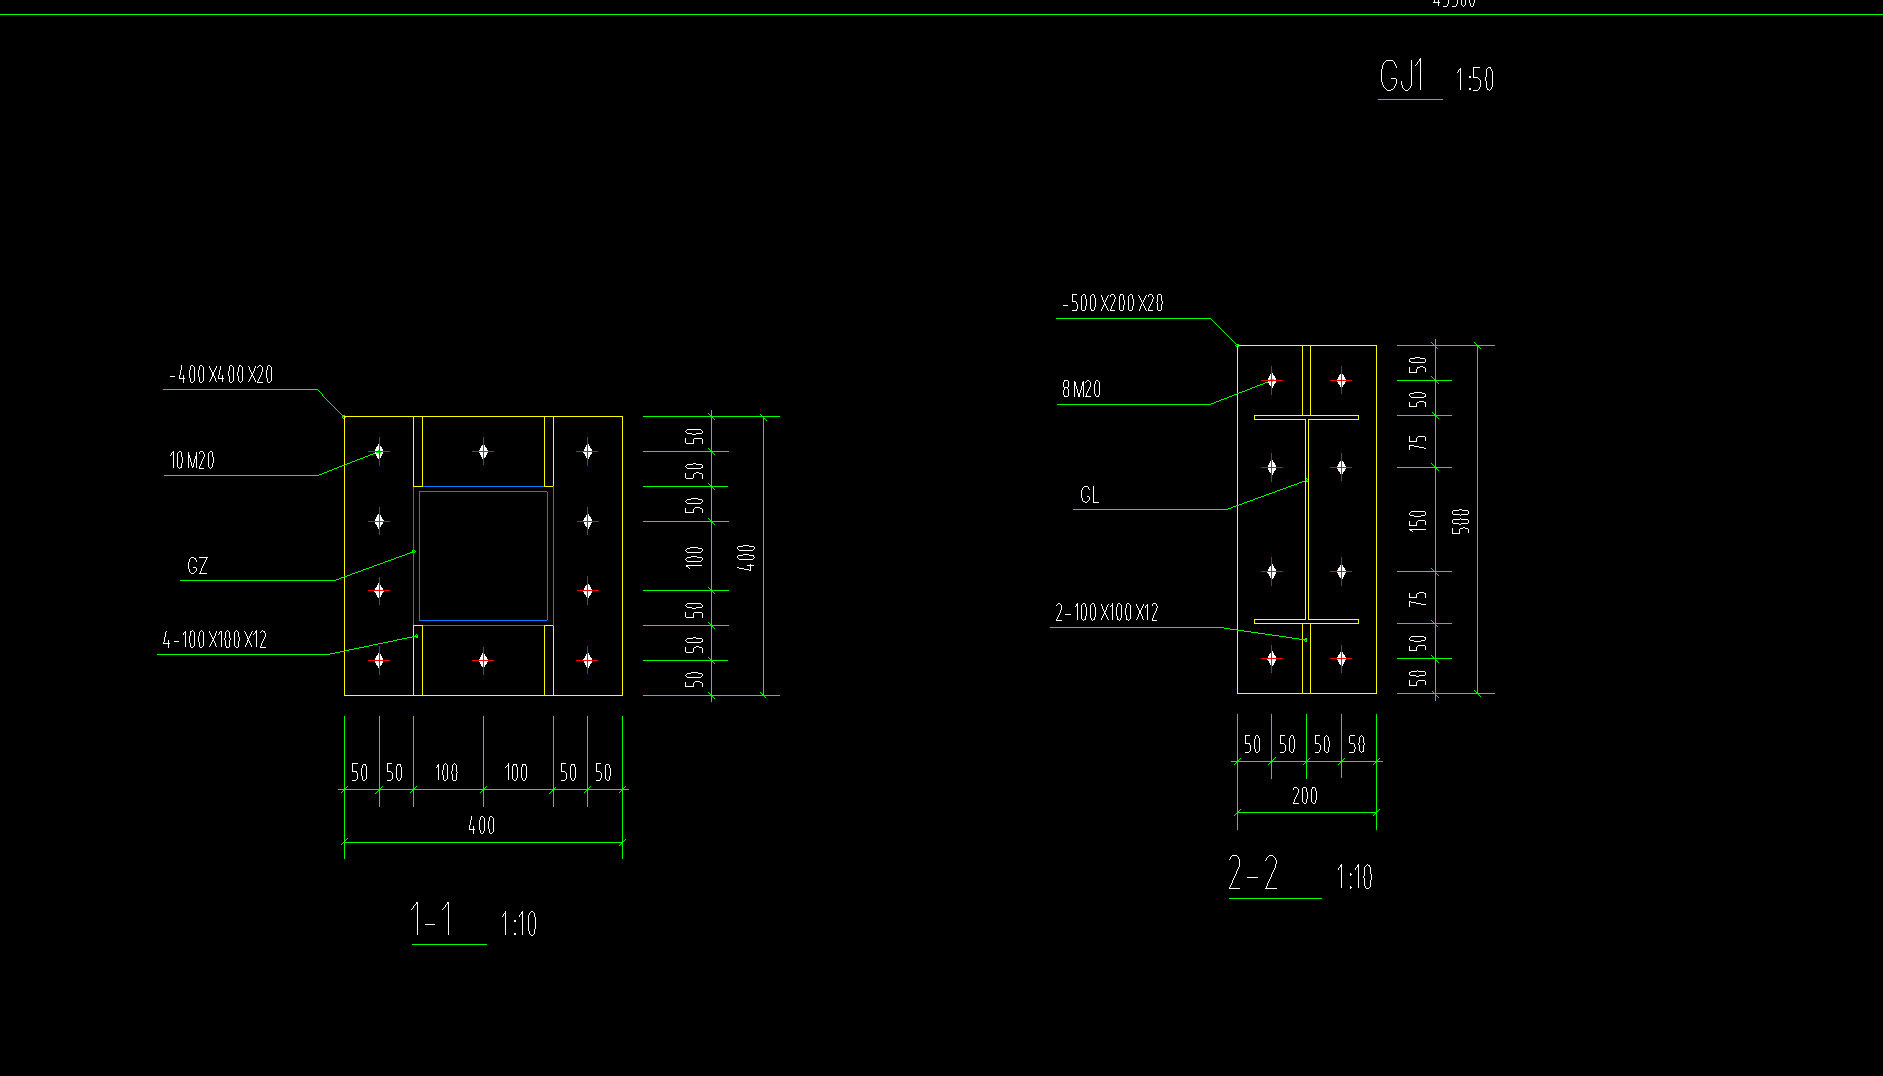Image resolution: width=1883 pixels, height=1076 pixels.
Task: Click the 500 overall height dimension text
Action: tap(1461, 521)
